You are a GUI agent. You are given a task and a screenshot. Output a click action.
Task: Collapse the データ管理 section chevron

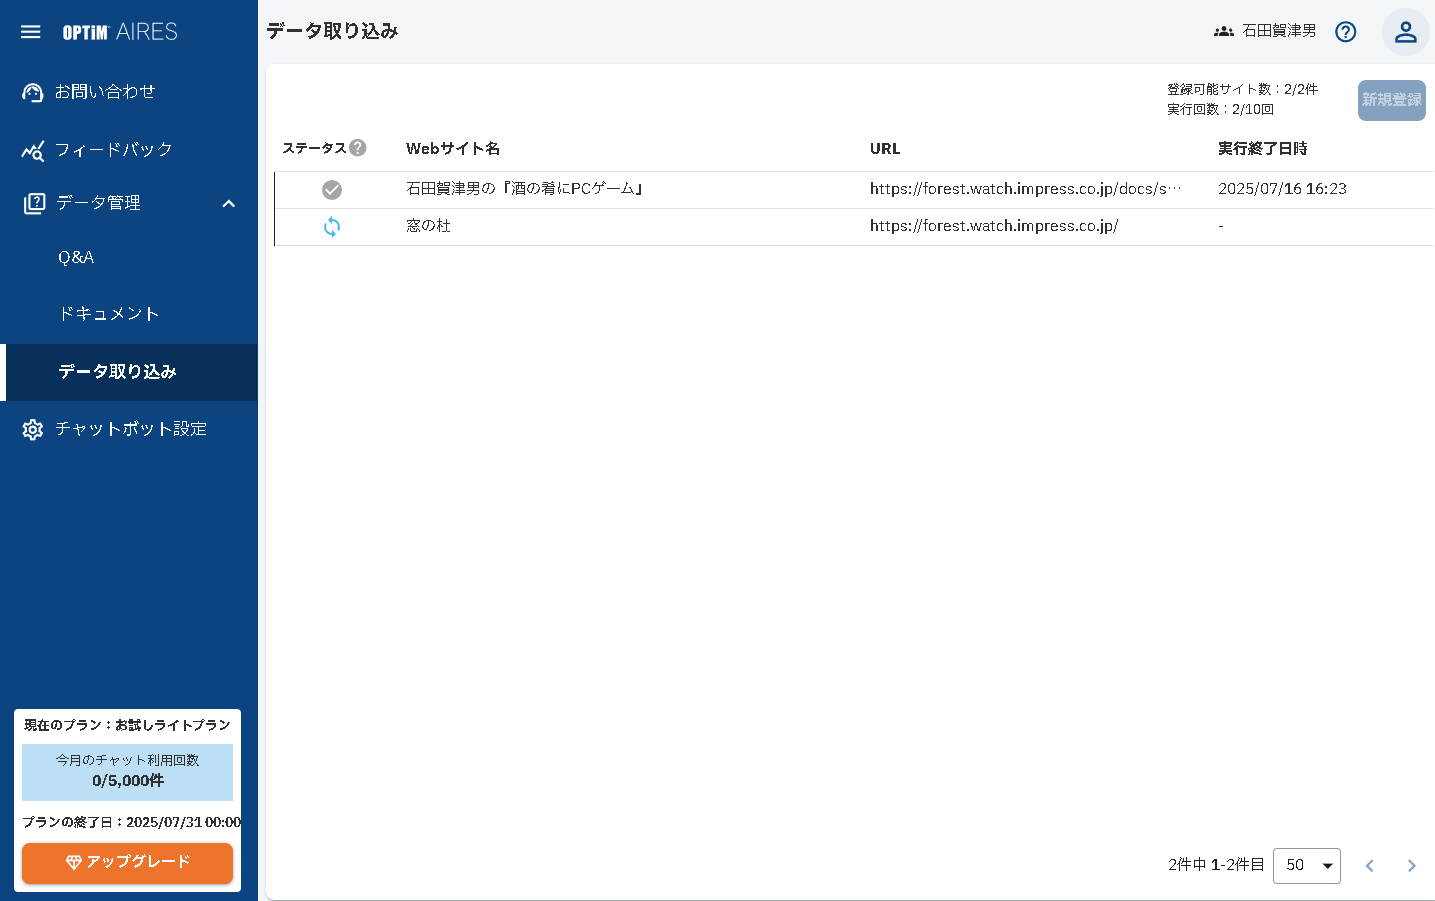(x=229, y=202)
